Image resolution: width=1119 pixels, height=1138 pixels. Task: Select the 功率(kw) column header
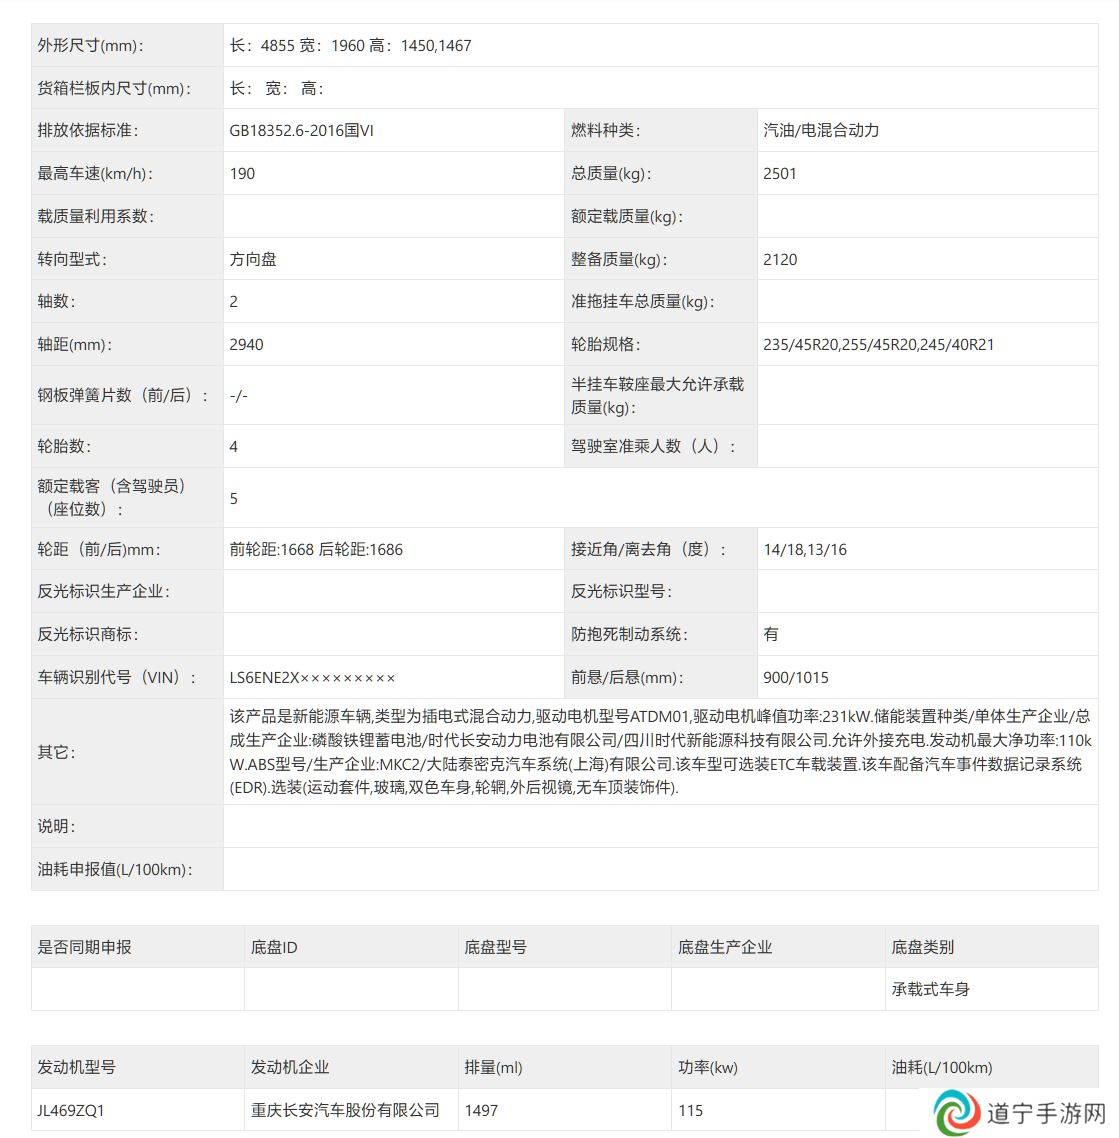[708, 1068]
